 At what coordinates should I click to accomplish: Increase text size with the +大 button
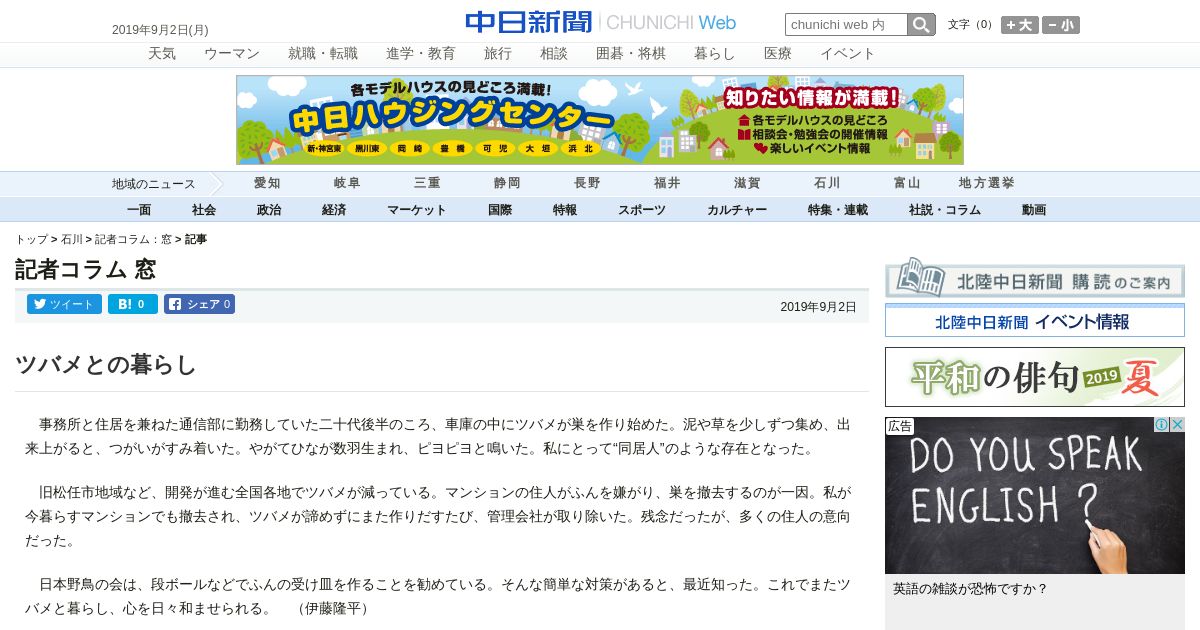click(x=1019, y=25)
